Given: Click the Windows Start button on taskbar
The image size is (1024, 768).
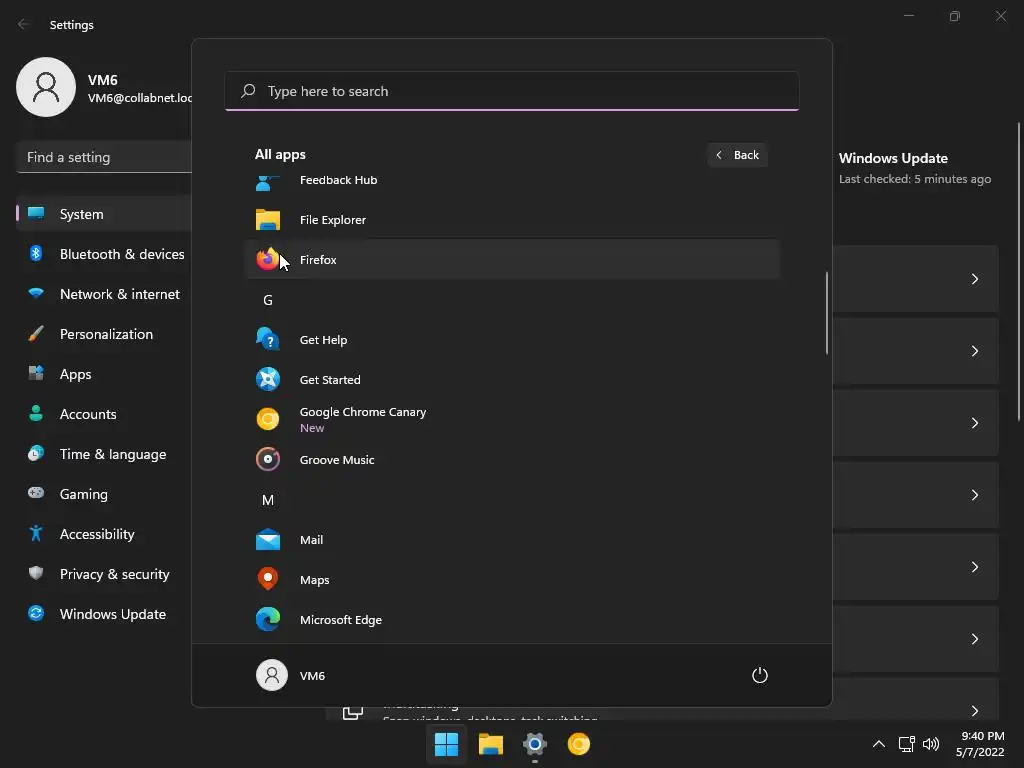Looking at the screenshot, I should [x=447, y=744].
